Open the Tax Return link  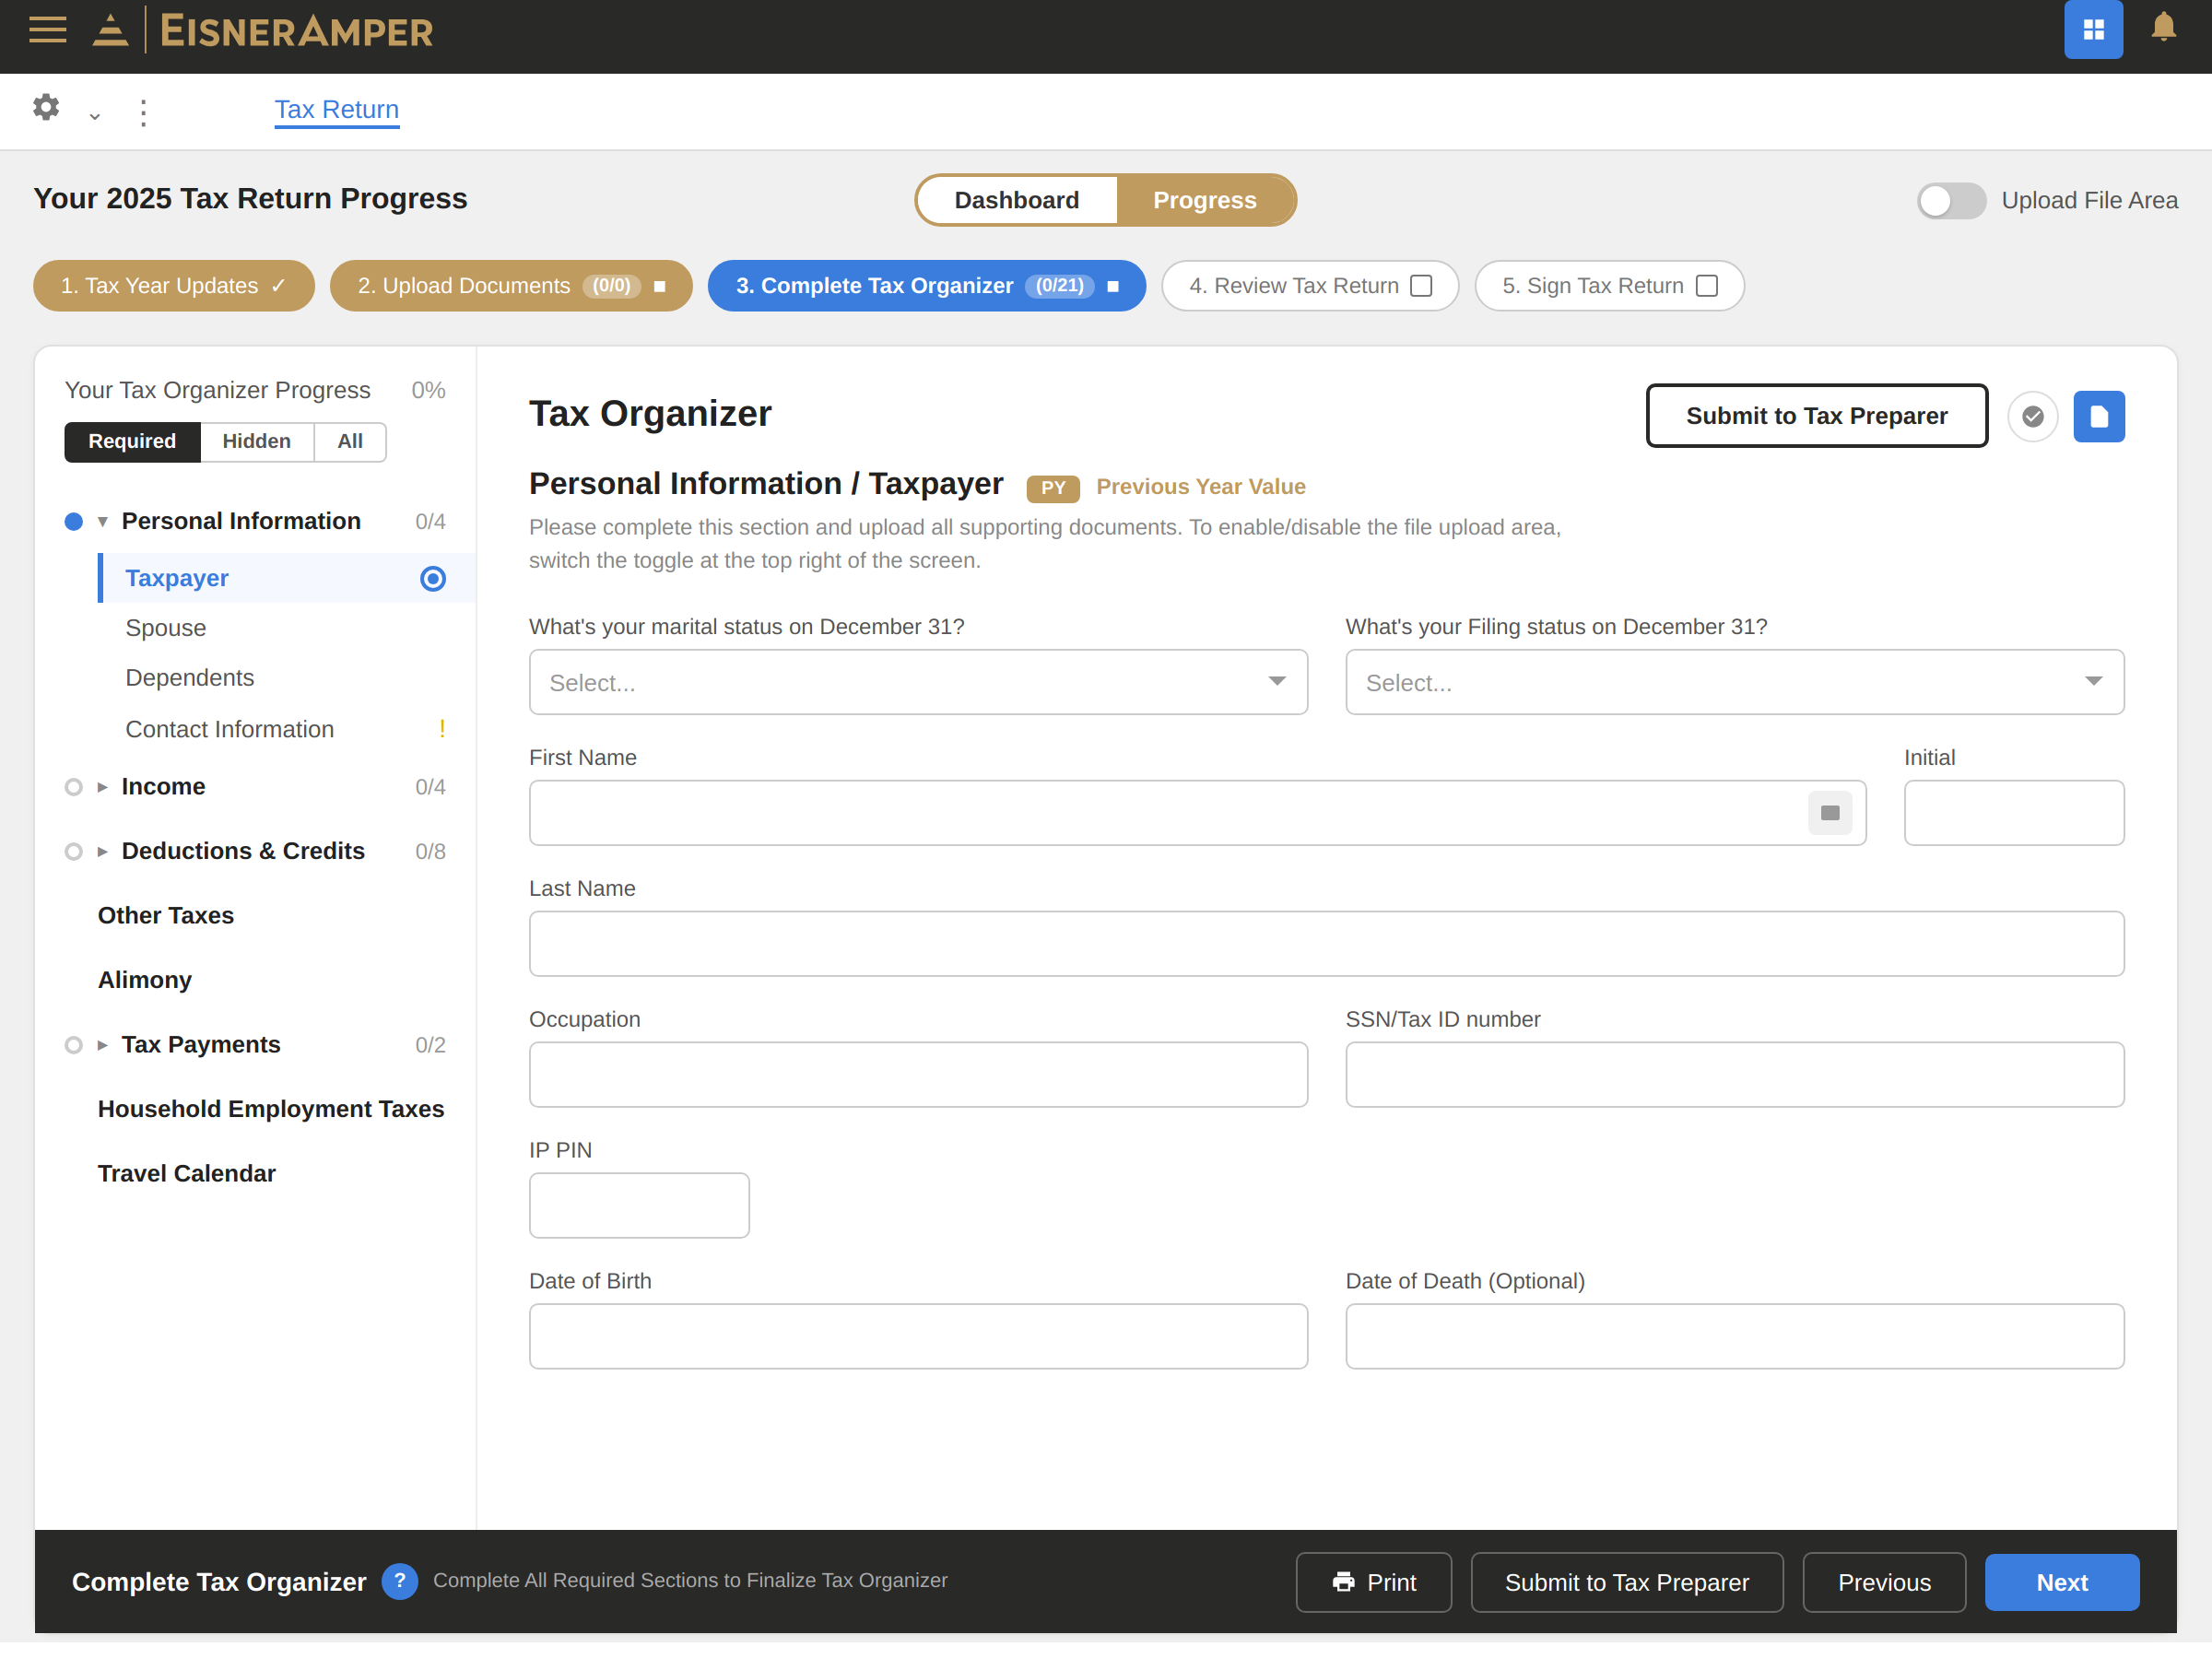pos(336,109)
